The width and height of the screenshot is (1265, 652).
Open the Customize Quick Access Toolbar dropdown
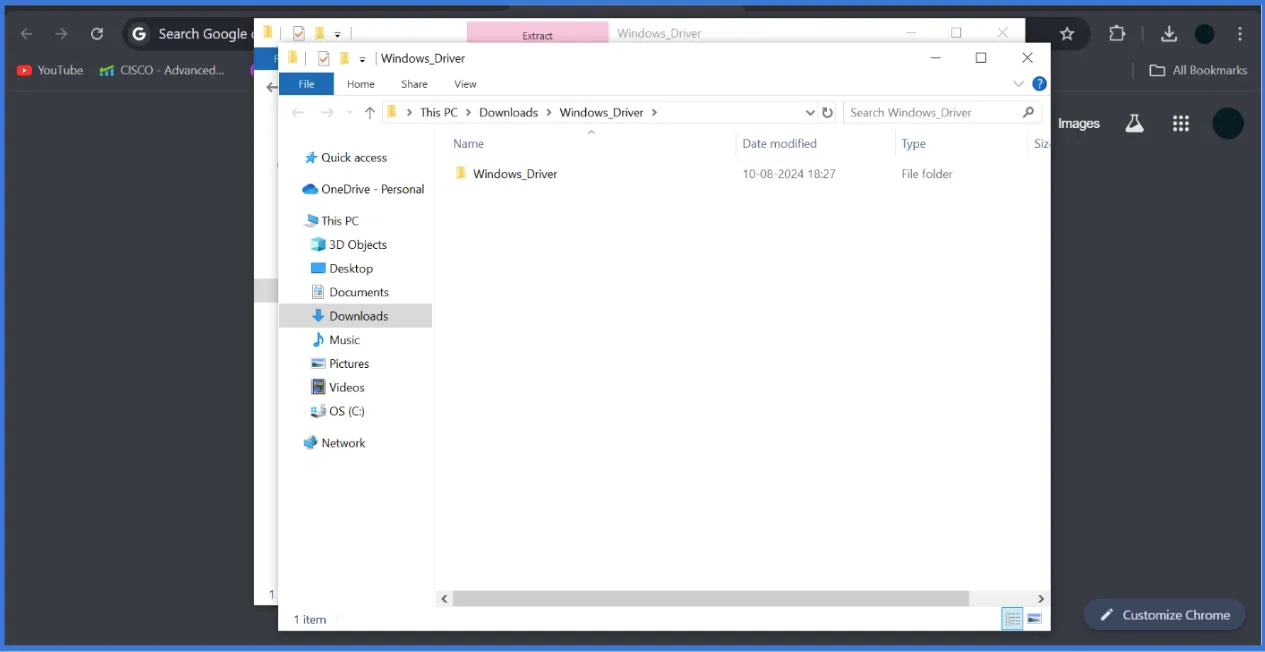pos(362,59)
